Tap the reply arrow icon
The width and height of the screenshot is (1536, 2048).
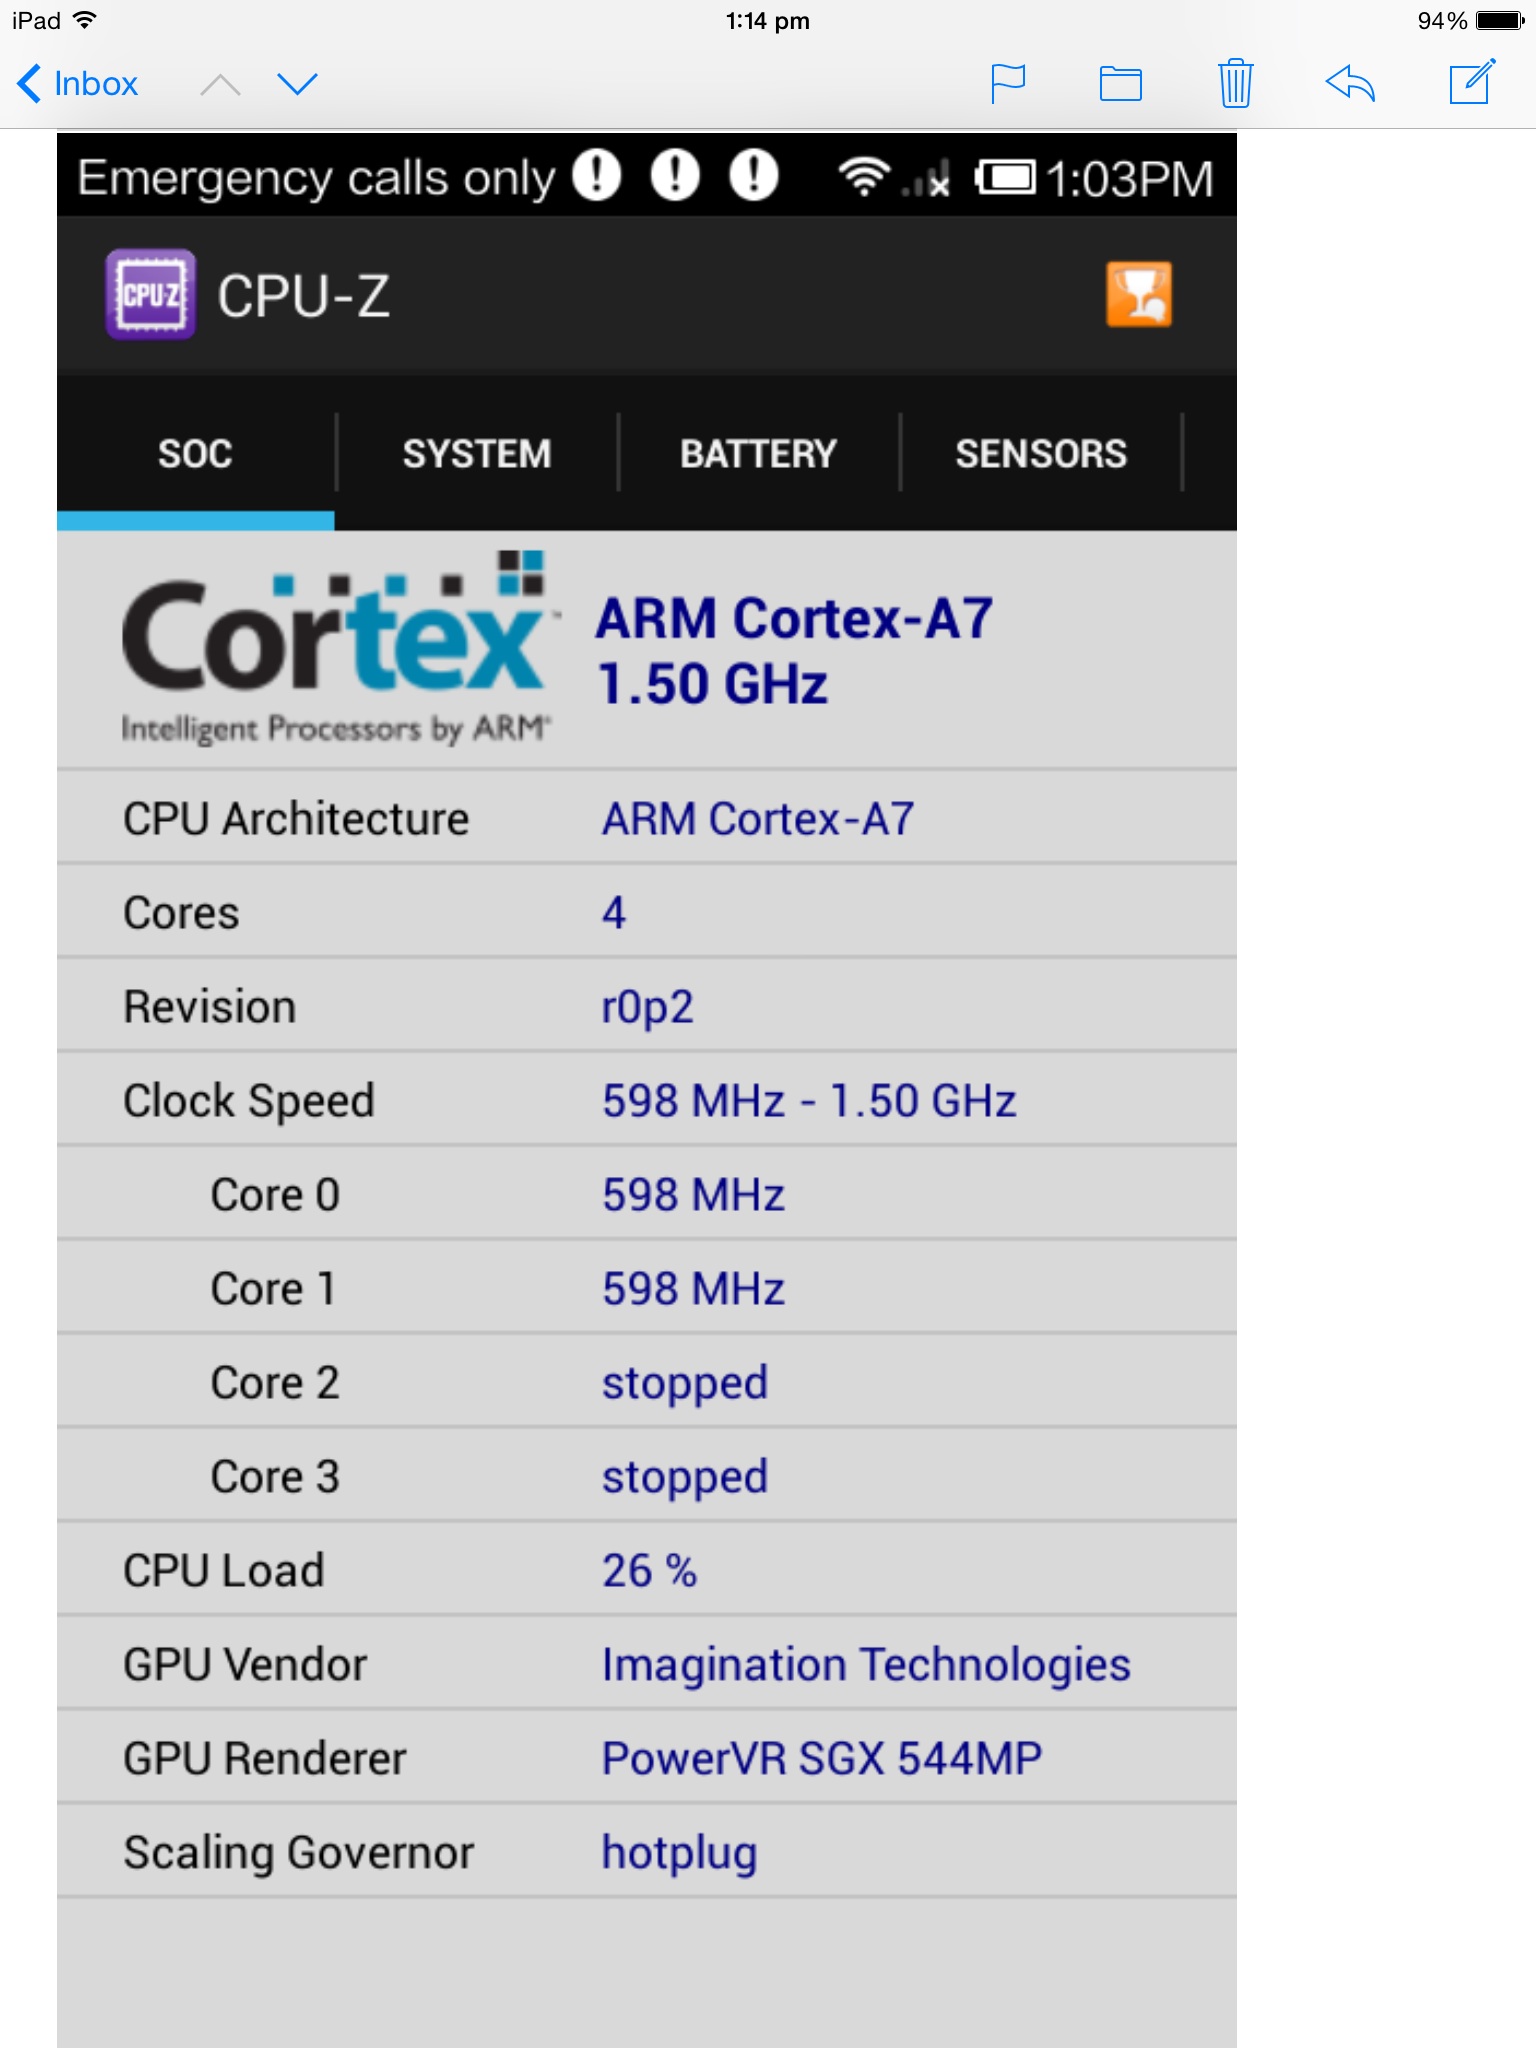tap(1350, 83)
